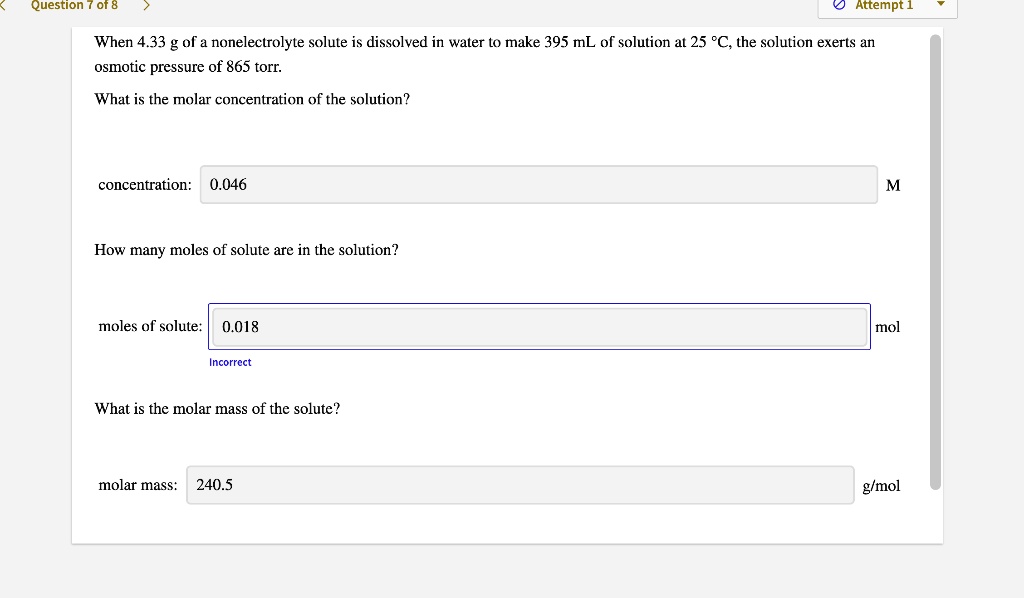Image resolution: width=1024 pixels, height=598 pixels.
Task: Click the M unit label beside concentration
Action: click(892, 185)
